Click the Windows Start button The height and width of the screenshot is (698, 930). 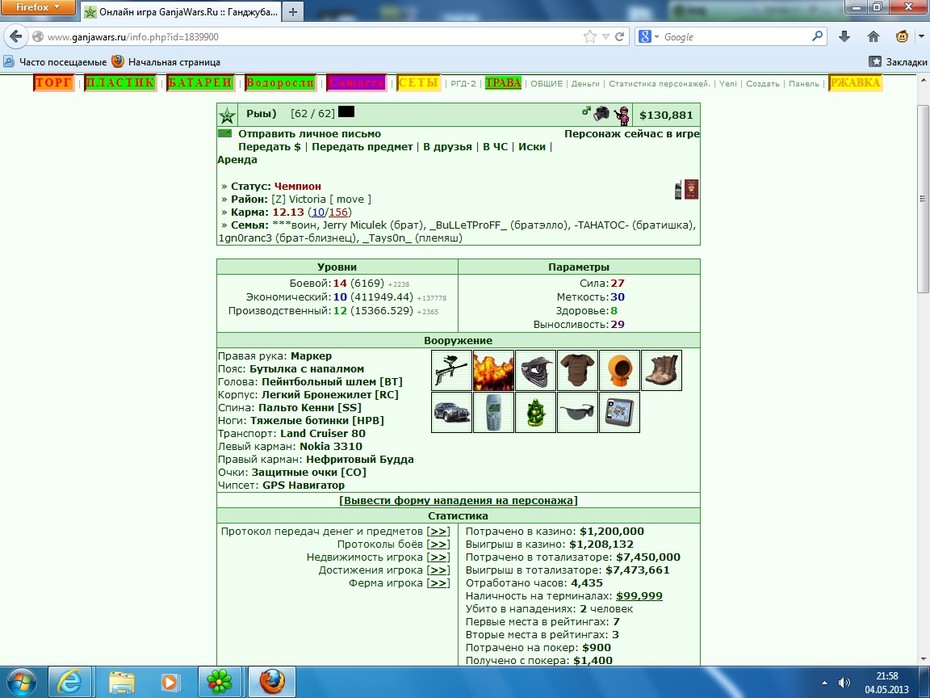pyautogui.click(x=21, y=682)
